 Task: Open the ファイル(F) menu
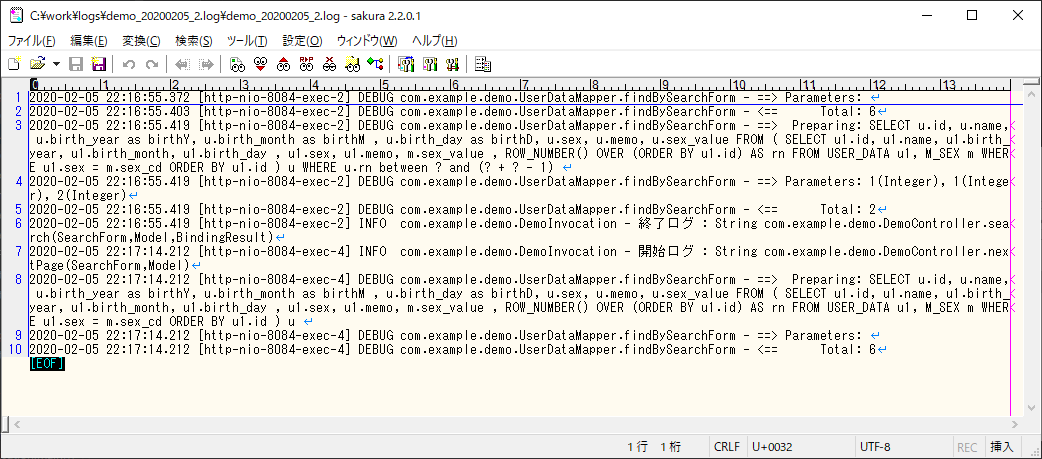pos(32,41)
